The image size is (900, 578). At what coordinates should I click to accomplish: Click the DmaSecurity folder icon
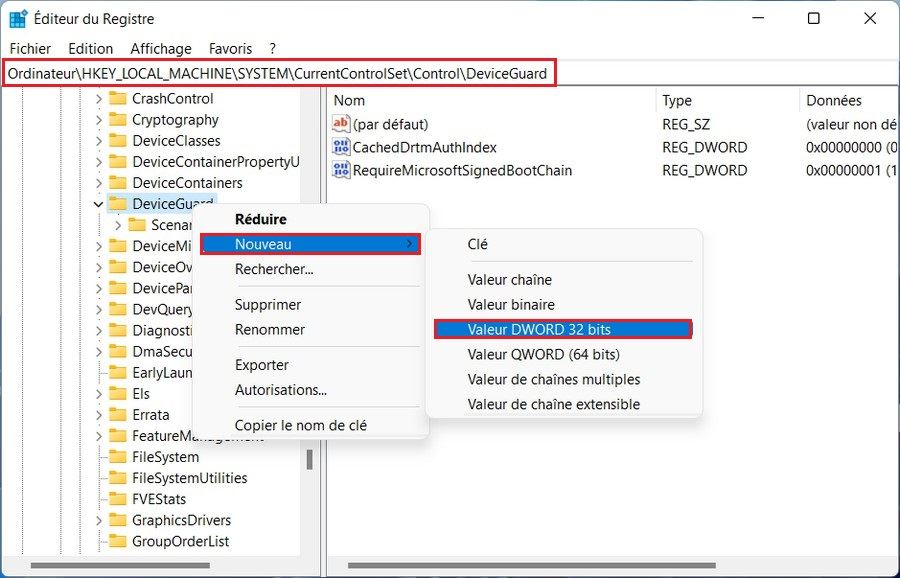click(118, 351)
